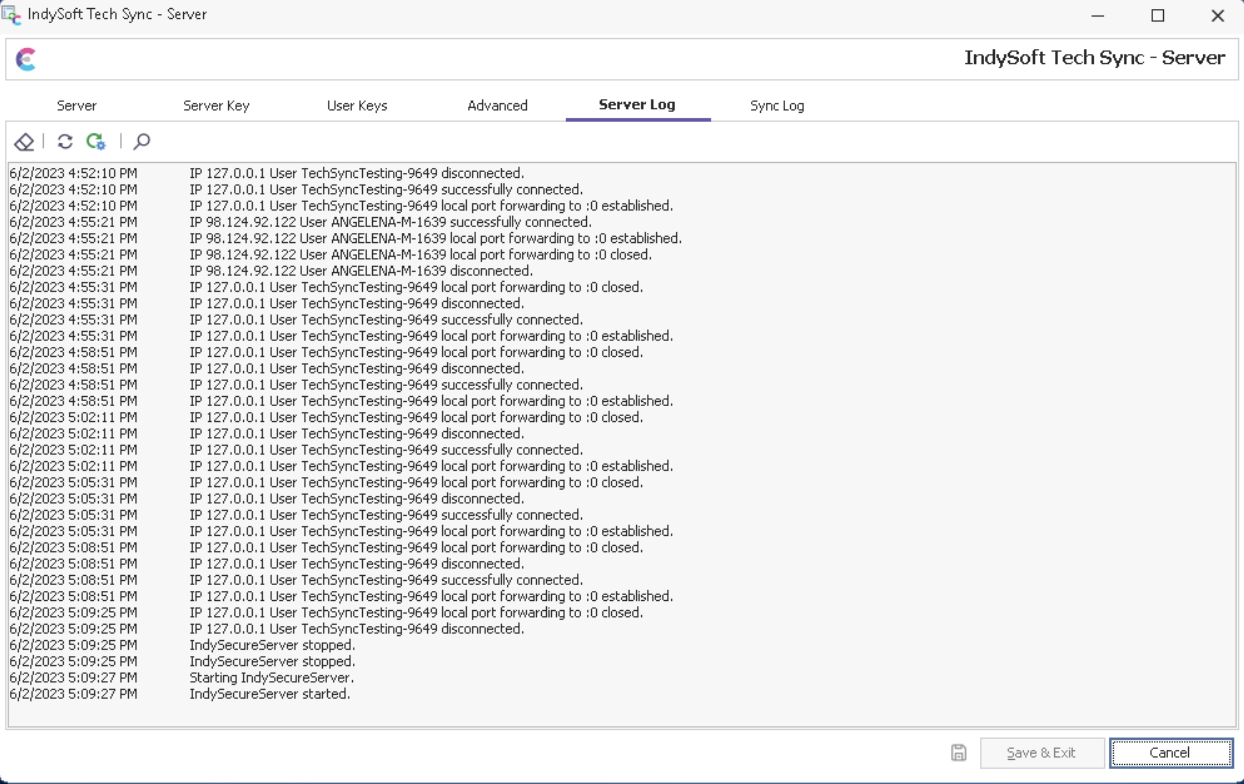Screen dimensions: 1244x784
Task: Select the active Server Log tab
Action: click(x=637, y=105)
